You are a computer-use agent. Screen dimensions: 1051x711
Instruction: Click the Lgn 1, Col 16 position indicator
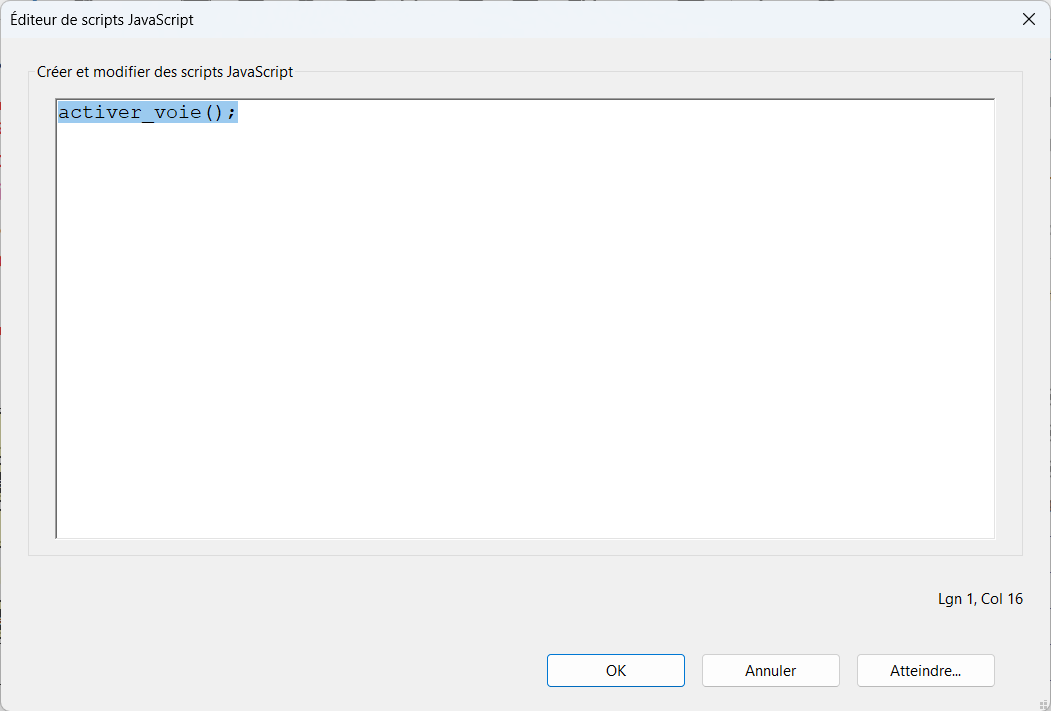[x=980, y=599]
